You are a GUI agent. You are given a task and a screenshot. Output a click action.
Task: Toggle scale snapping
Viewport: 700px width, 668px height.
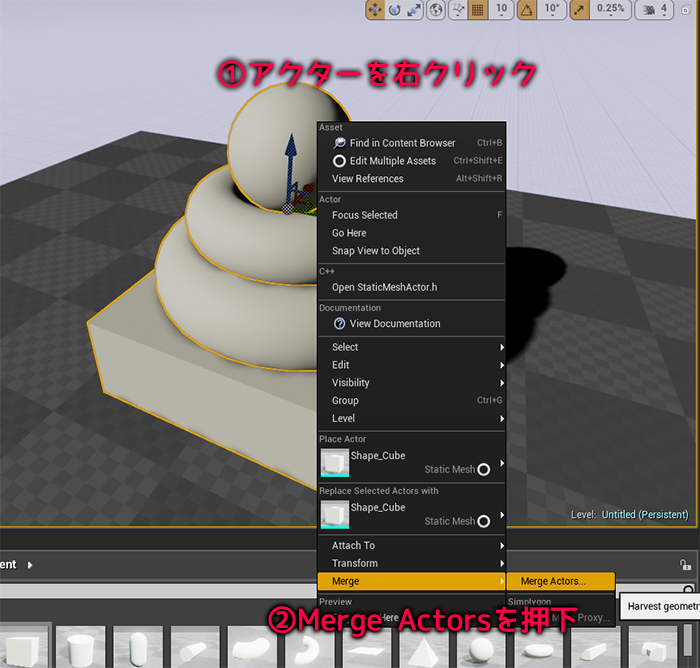coord(579,9)
